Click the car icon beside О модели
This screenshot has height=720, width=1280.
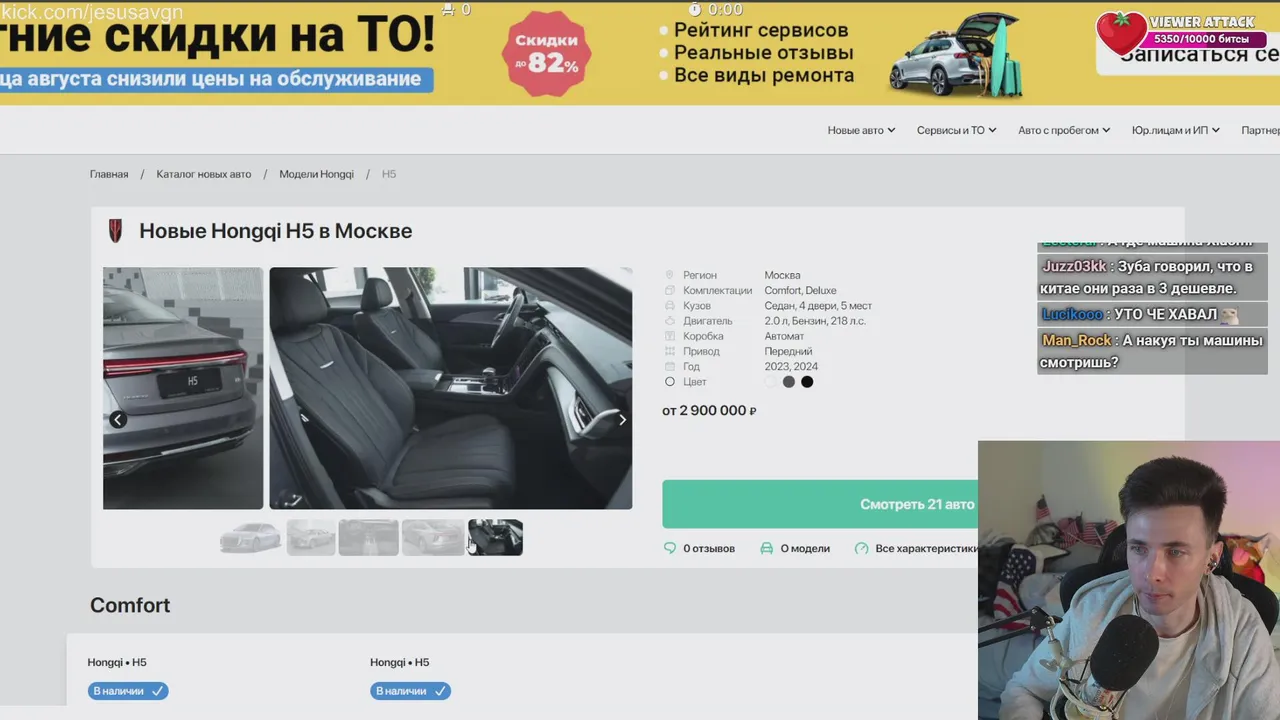[x=767, y=548]
